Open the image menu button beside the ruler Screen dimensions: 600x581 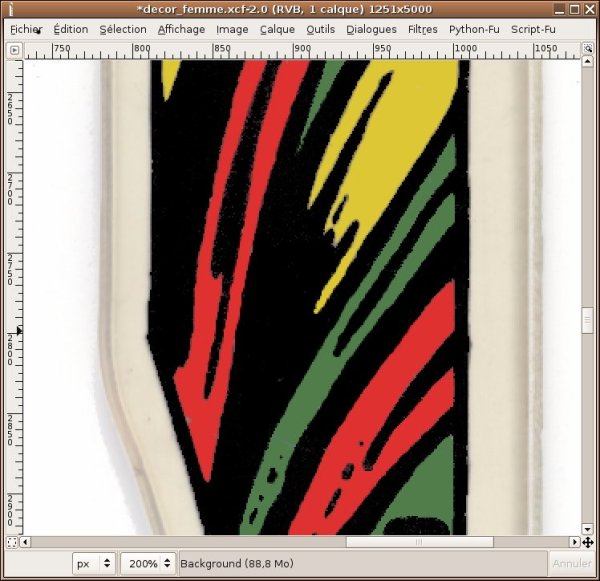pos(14,49)
